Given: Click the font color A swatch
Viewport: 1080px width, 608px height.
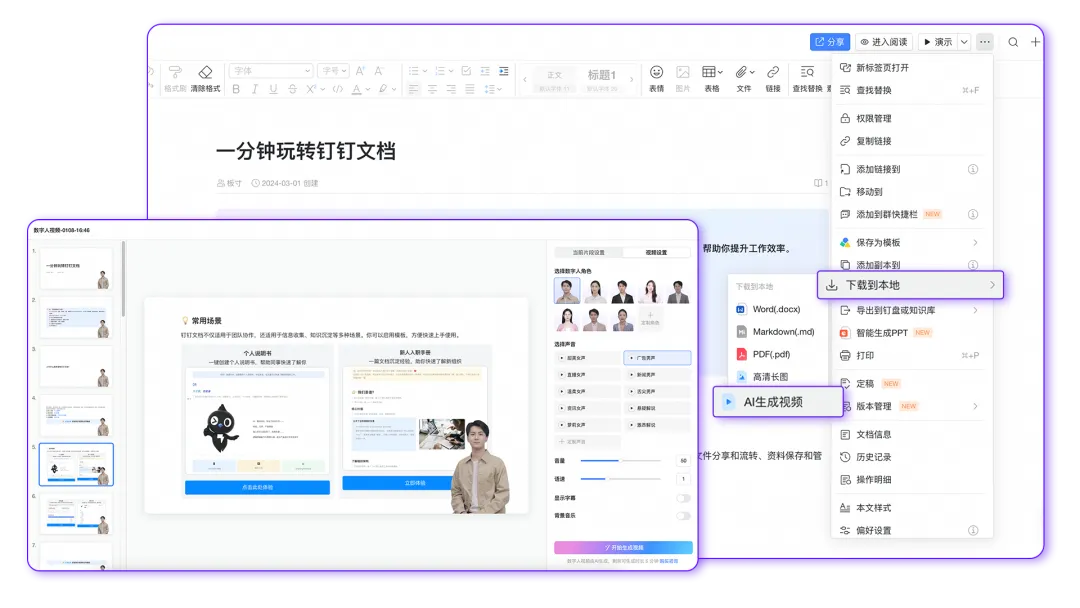Looking at the screenshot, I should (356, 89).
